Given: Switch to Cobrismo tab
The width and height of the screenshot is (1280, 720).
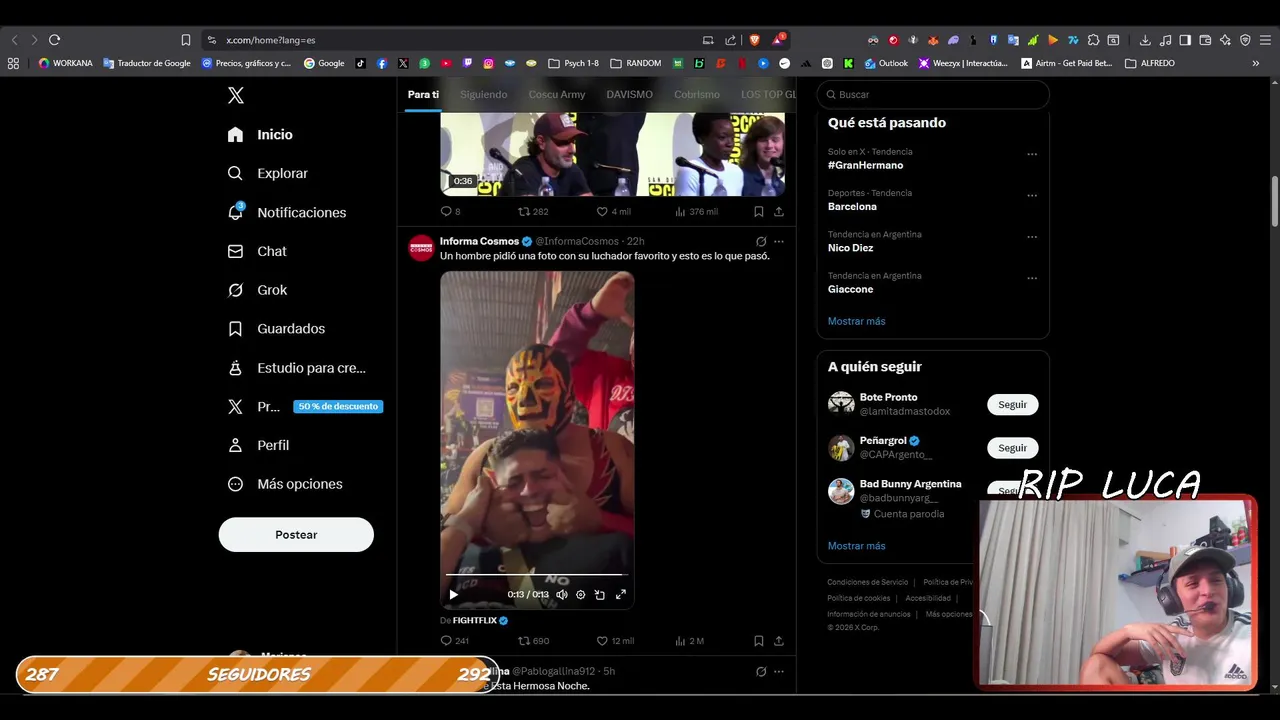Looking at the screenshot, I should [697, 94].
